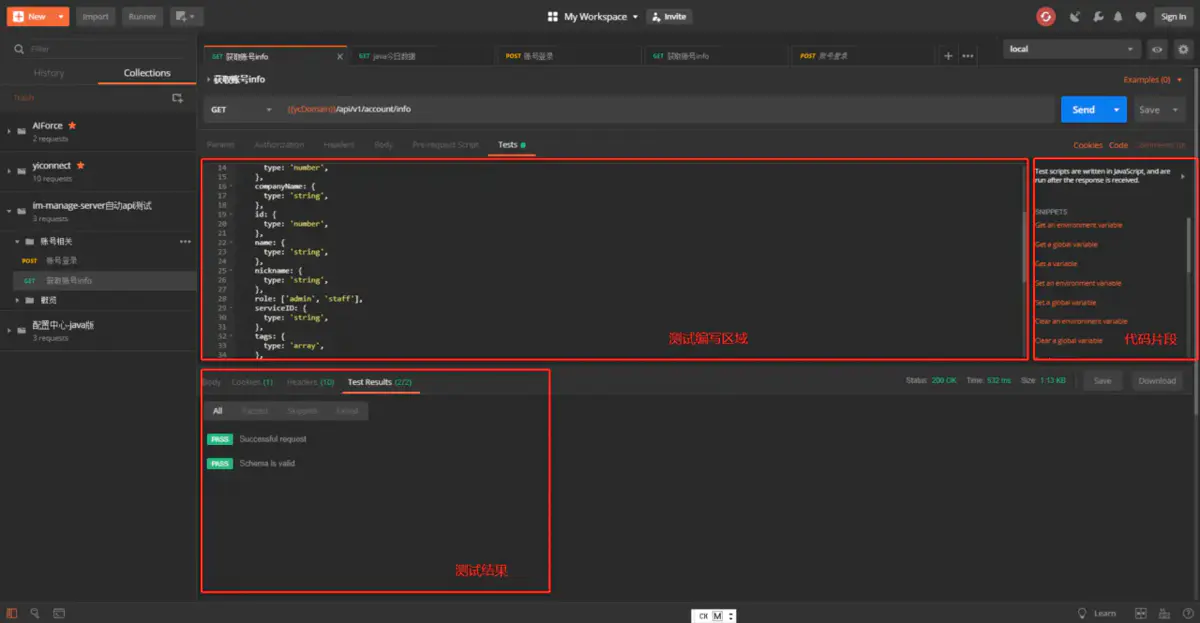The image size is (1200, 623).
Task: Insert the 'Get a global variable' snippet
Action: (x=1066, y=245)
